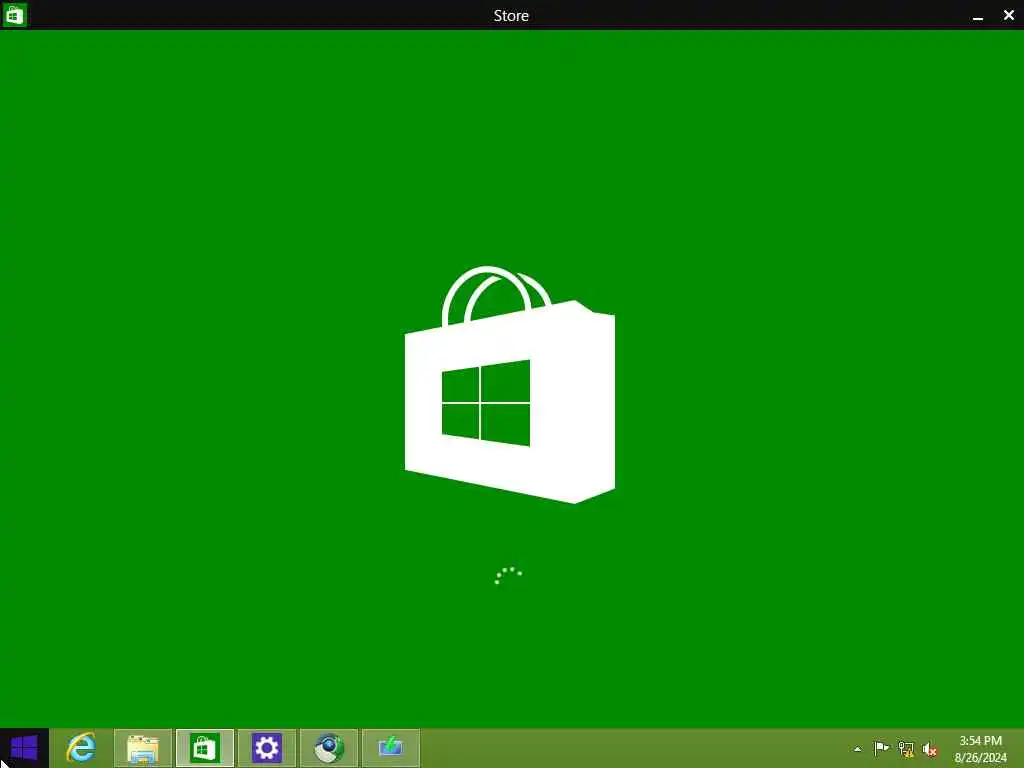Image resolution: width=1024 pixels, height=768 pixels.
Task: Open the globe browser icon on the taskbar
Action: (328, 748)
